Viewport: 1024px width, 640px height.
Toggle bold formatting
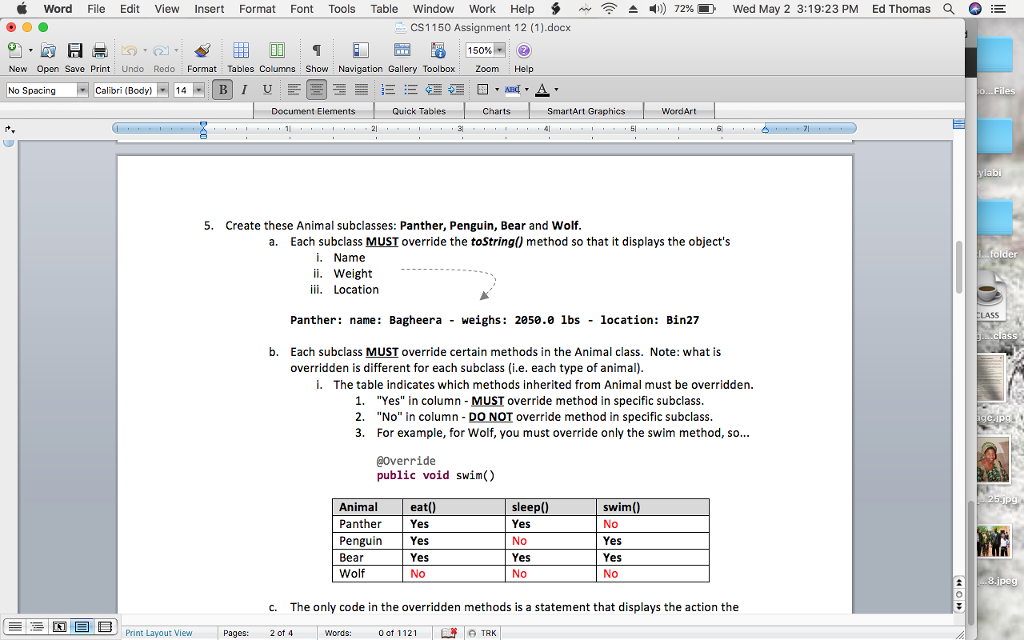coord(220,89)
